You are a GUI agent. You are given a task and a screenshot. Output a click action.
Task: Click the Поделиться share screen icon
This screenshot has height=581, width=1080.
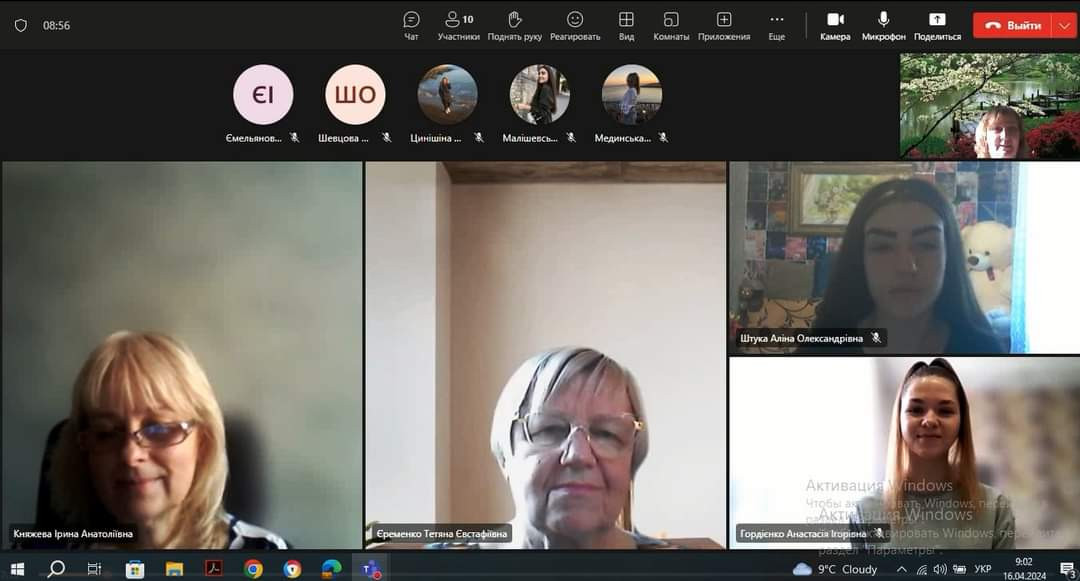tap(937, 25)
